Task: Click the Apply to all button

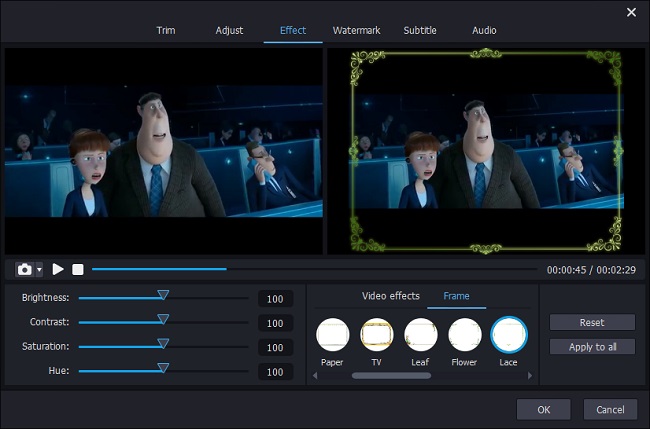Action: (592, 347)
